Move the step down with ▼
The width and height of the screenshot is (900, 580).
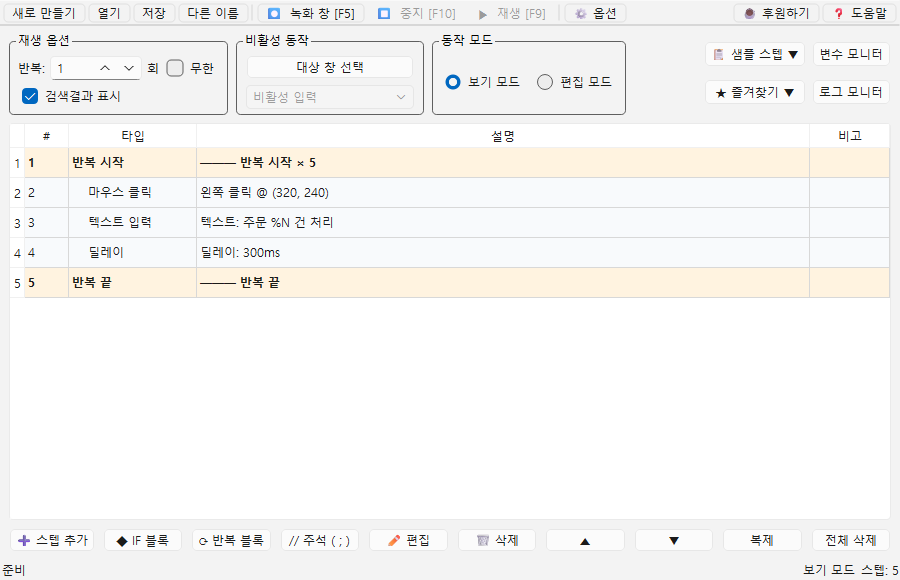[x=674, y=540]
